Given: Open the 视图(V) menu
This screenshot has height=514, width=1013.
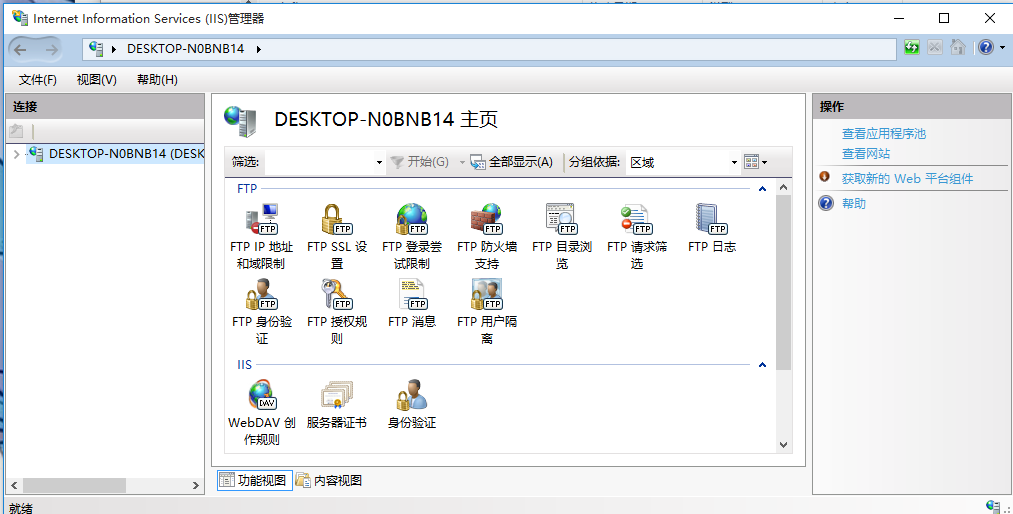Looking at the screenshot, I should (x=96, y=79).
